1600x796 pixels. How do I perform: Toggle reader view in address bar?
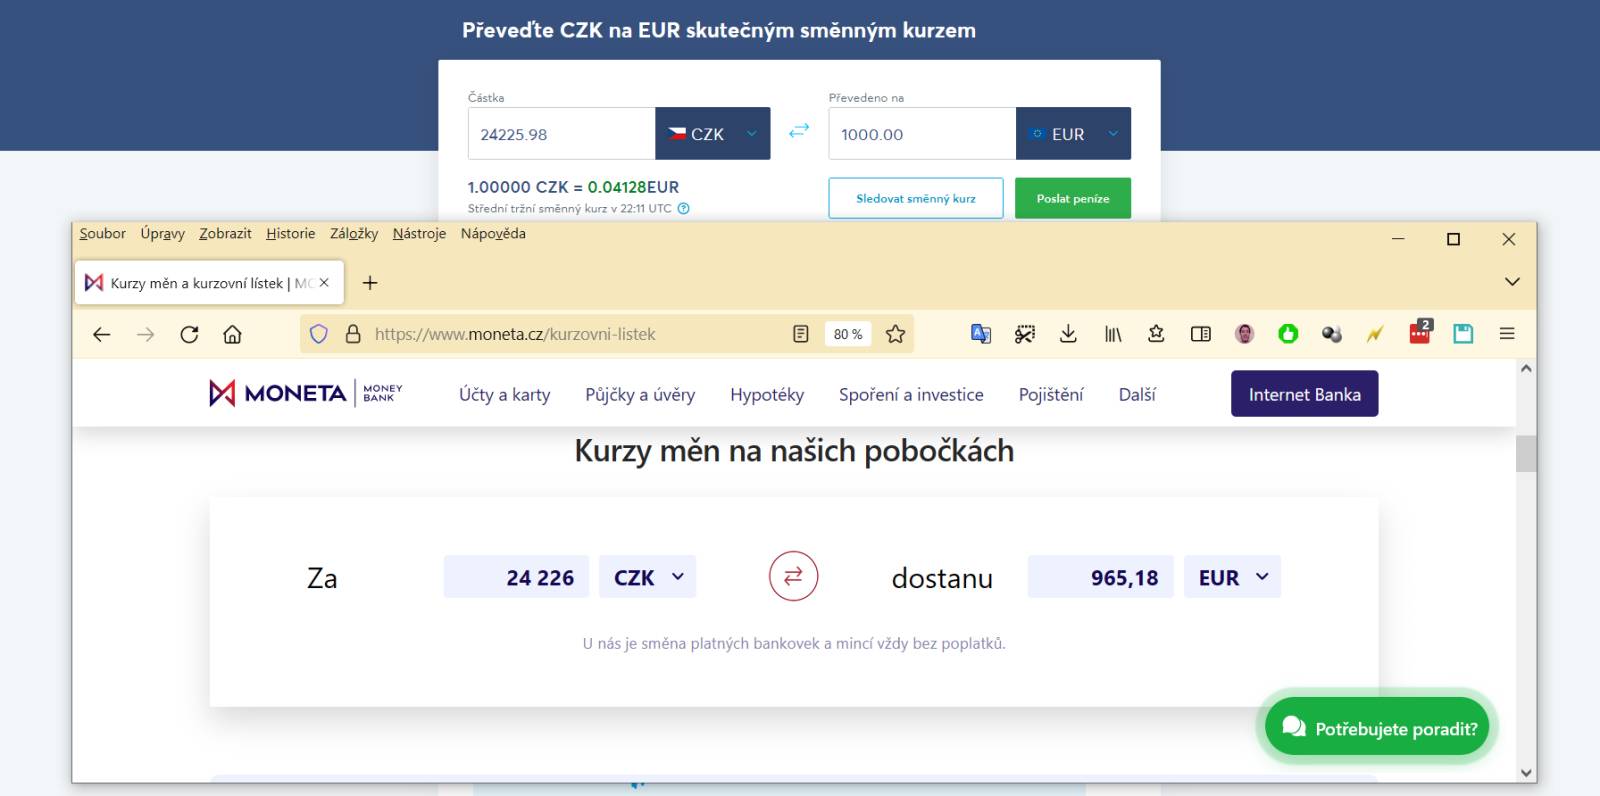pyautogui.click(x=800, y=334)
